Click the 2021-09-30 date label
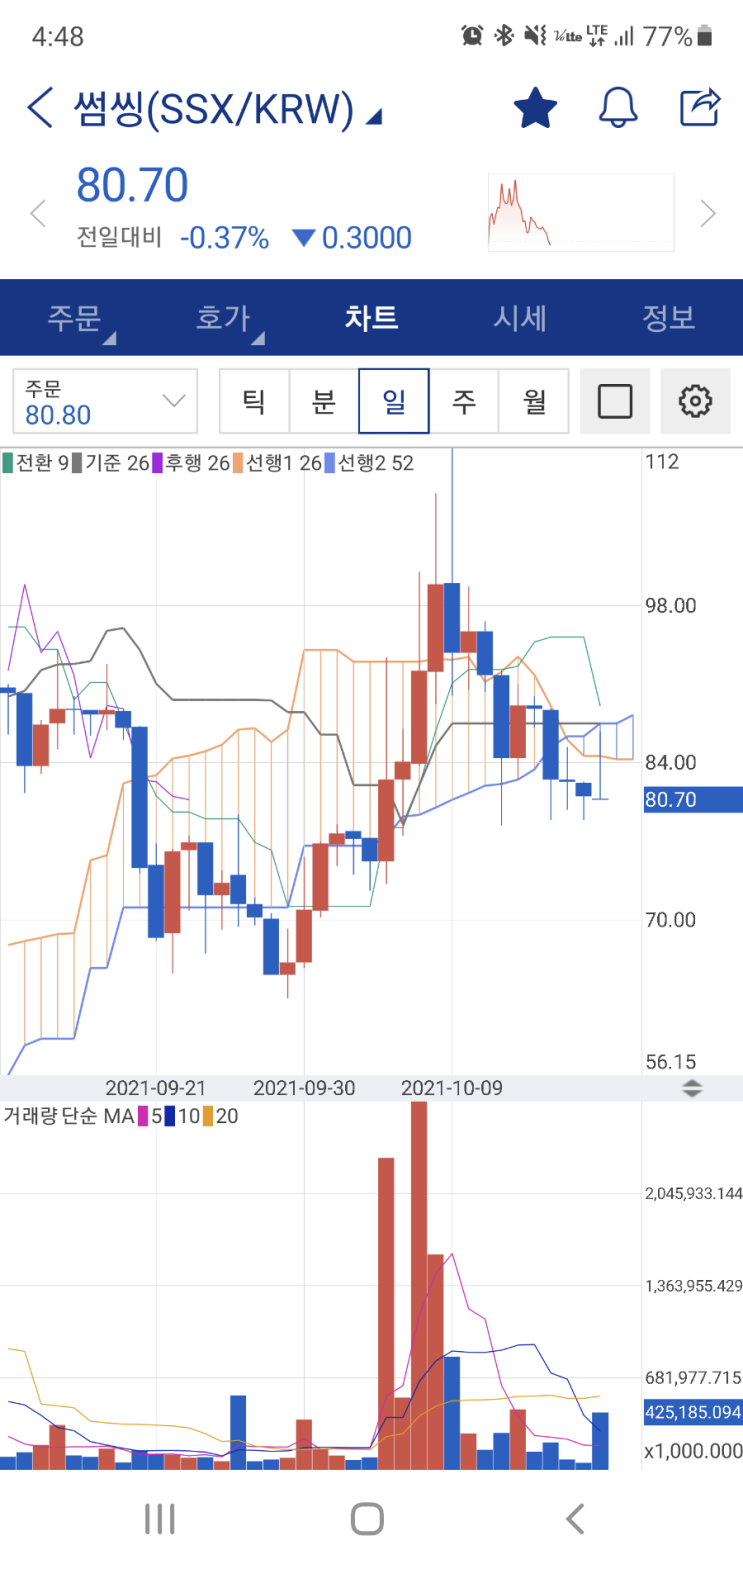 click(304, 1088)
